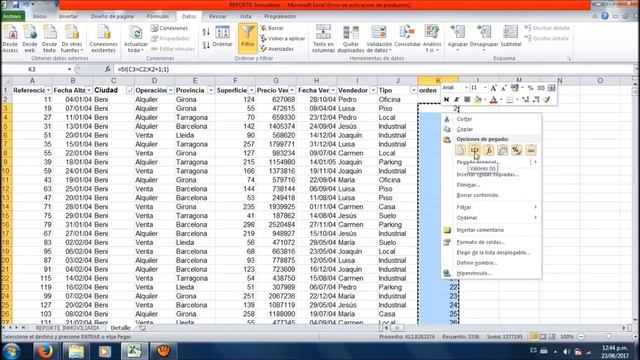Open the Ordenar sort dialog
Image resolution: width=640 pixels, height=360 pixels.
click(x=222, y=37)
